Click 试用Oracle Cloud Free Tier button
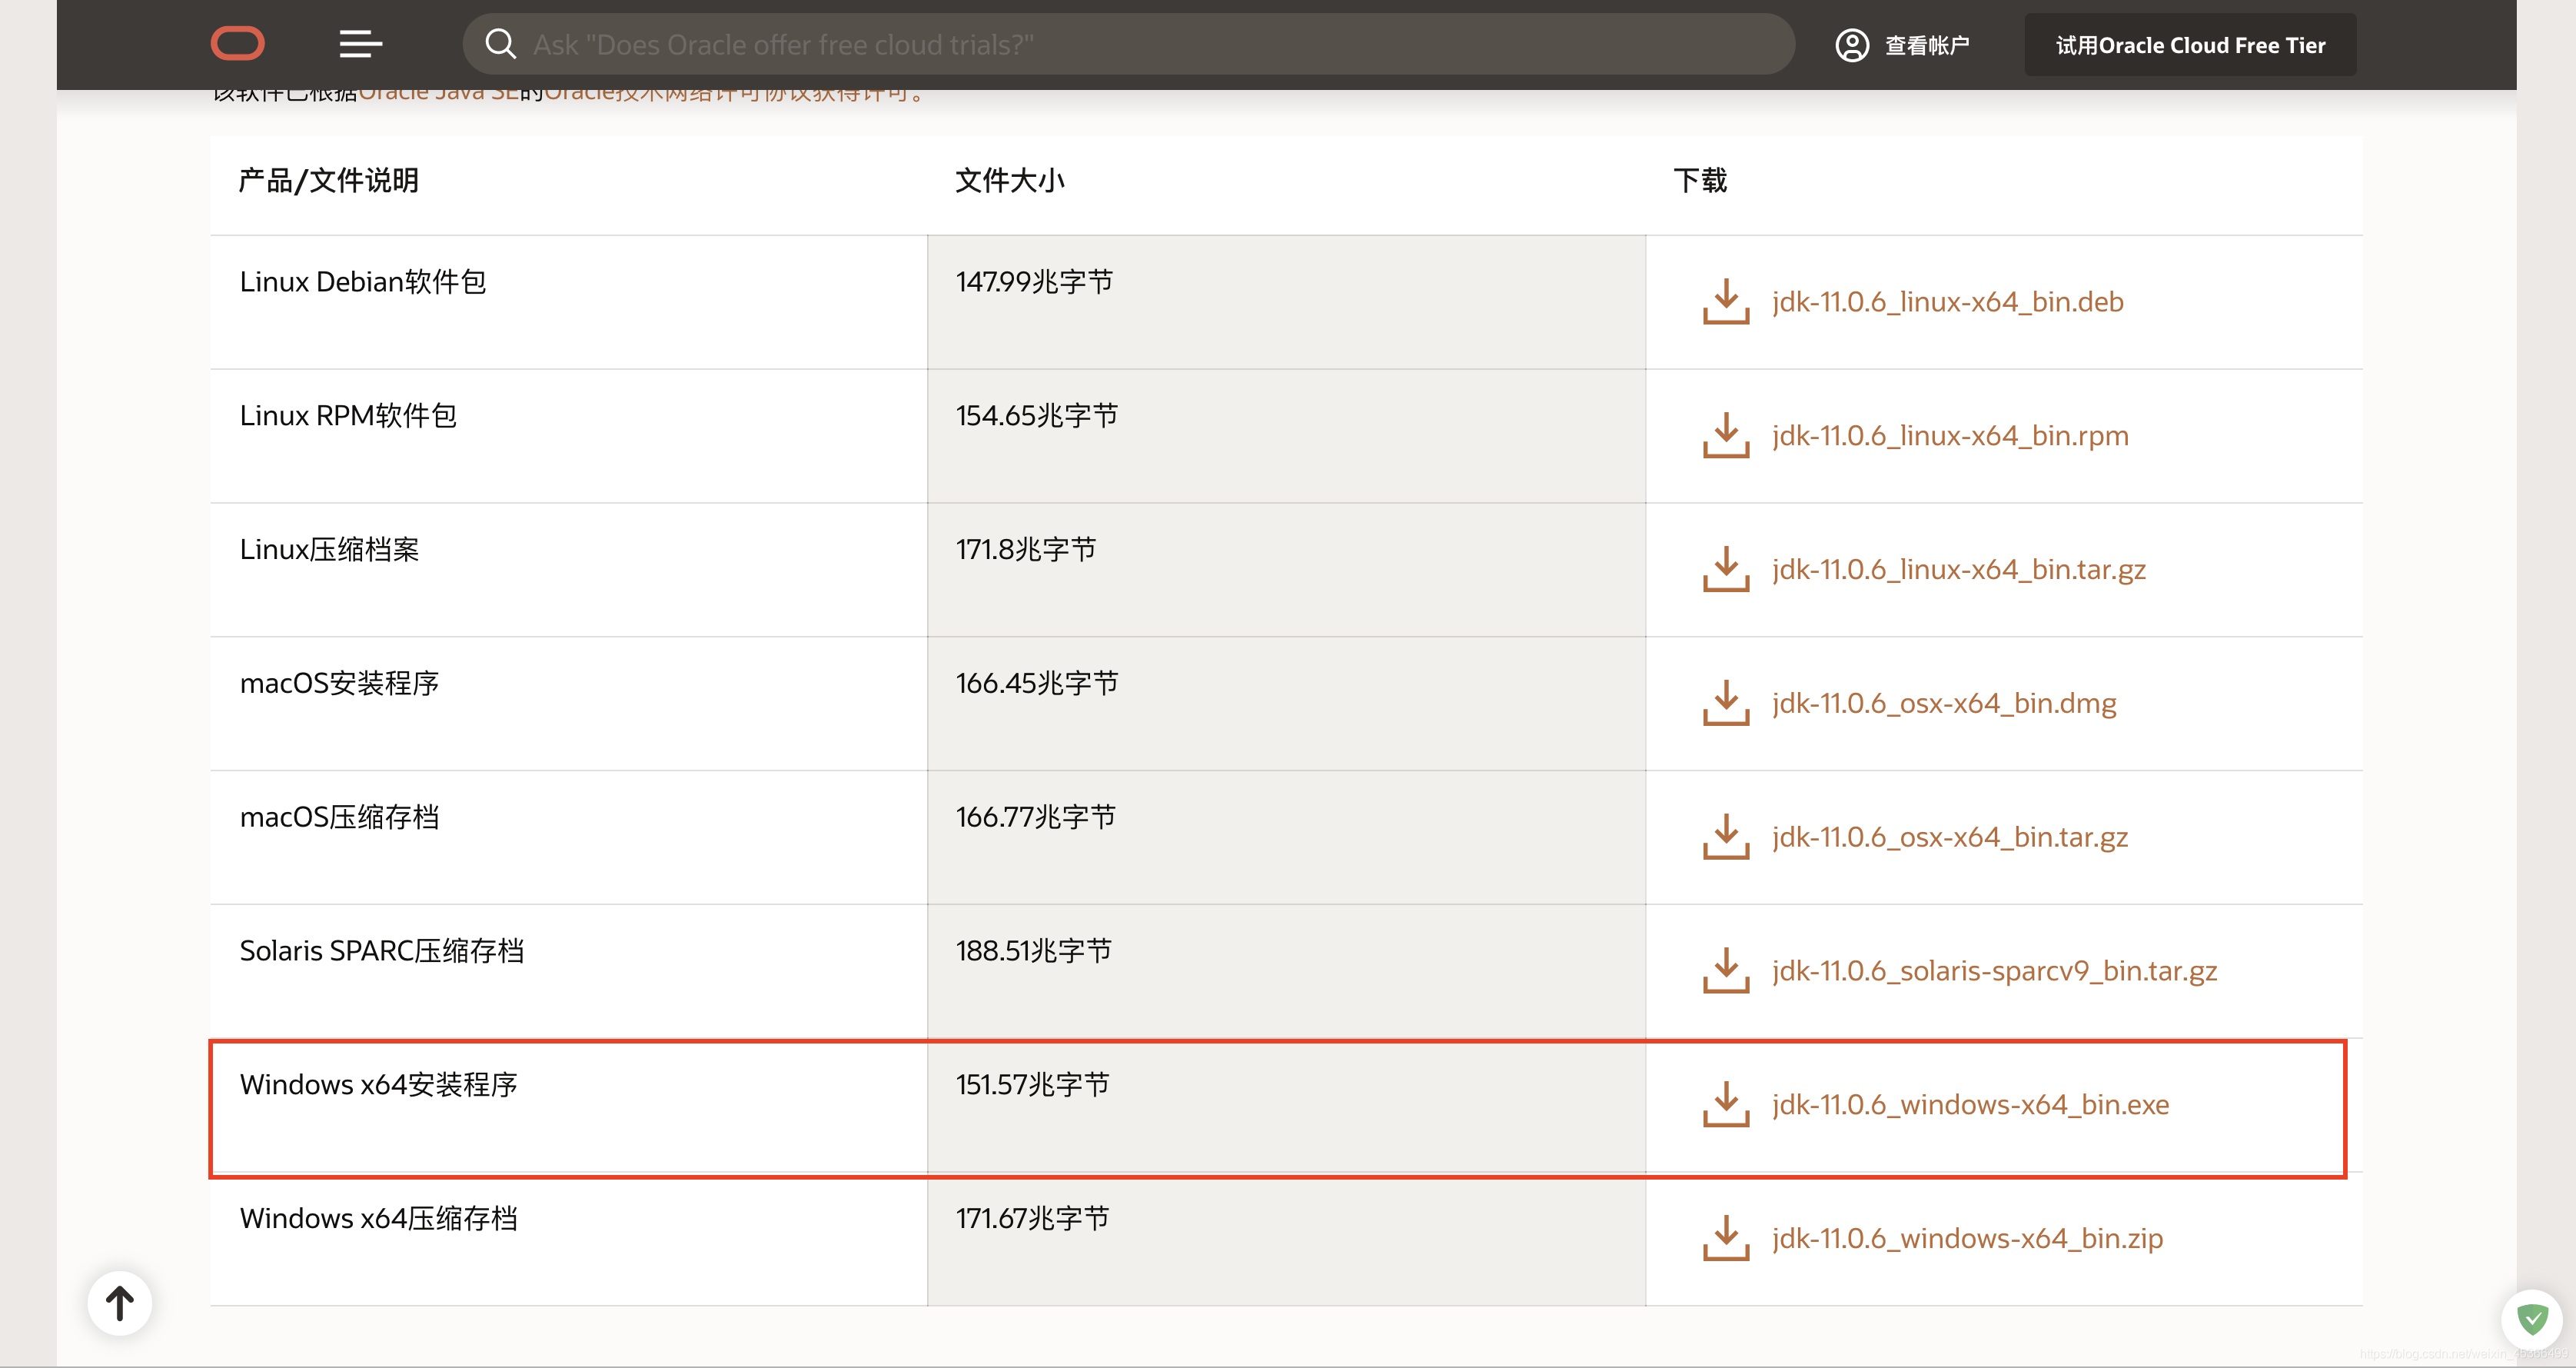The image size is (2576, 1368). (2189, 45)
